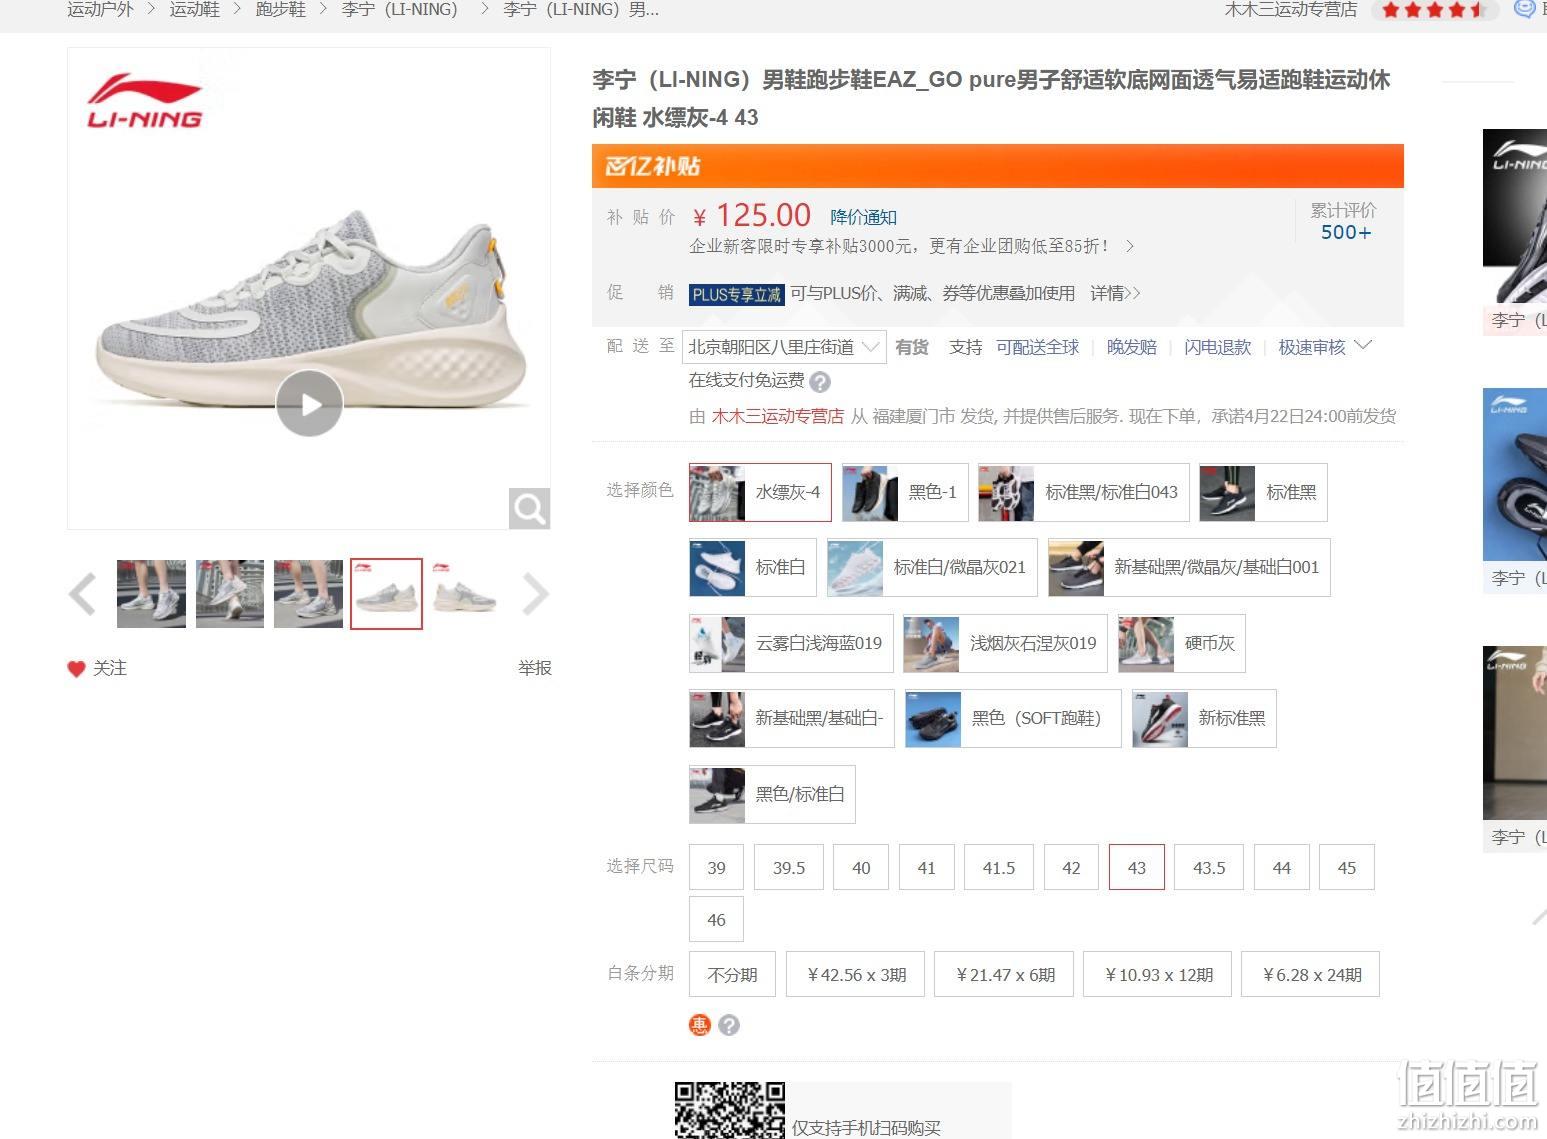Select color 黑色-1
The width and height of the screenshot is (1547, 1139).
tap(905, 492)
